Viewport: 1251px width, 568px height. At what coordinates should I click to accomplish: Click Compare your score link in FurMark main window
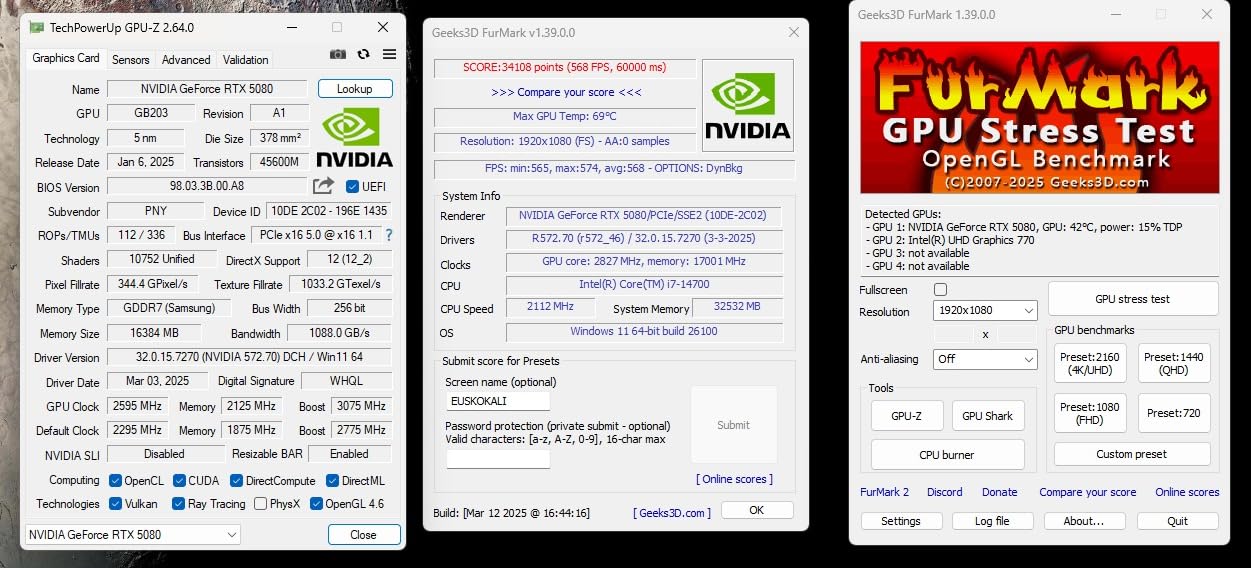[1088, 492]
